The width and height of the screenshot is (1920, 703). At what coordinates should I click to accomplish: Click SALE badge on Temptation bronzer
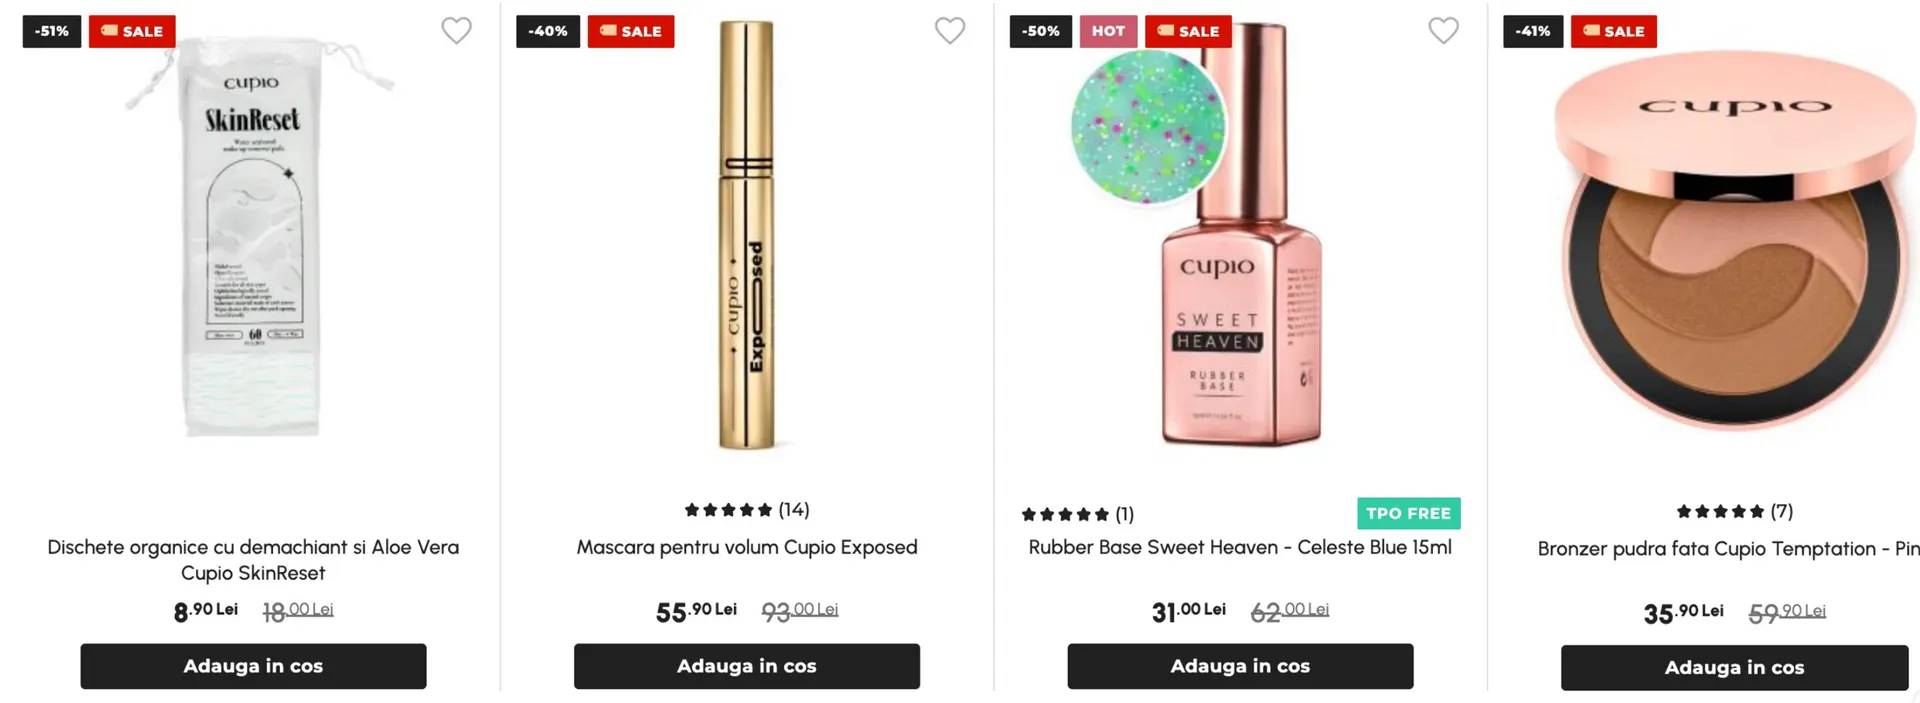tap(1614, 31)
